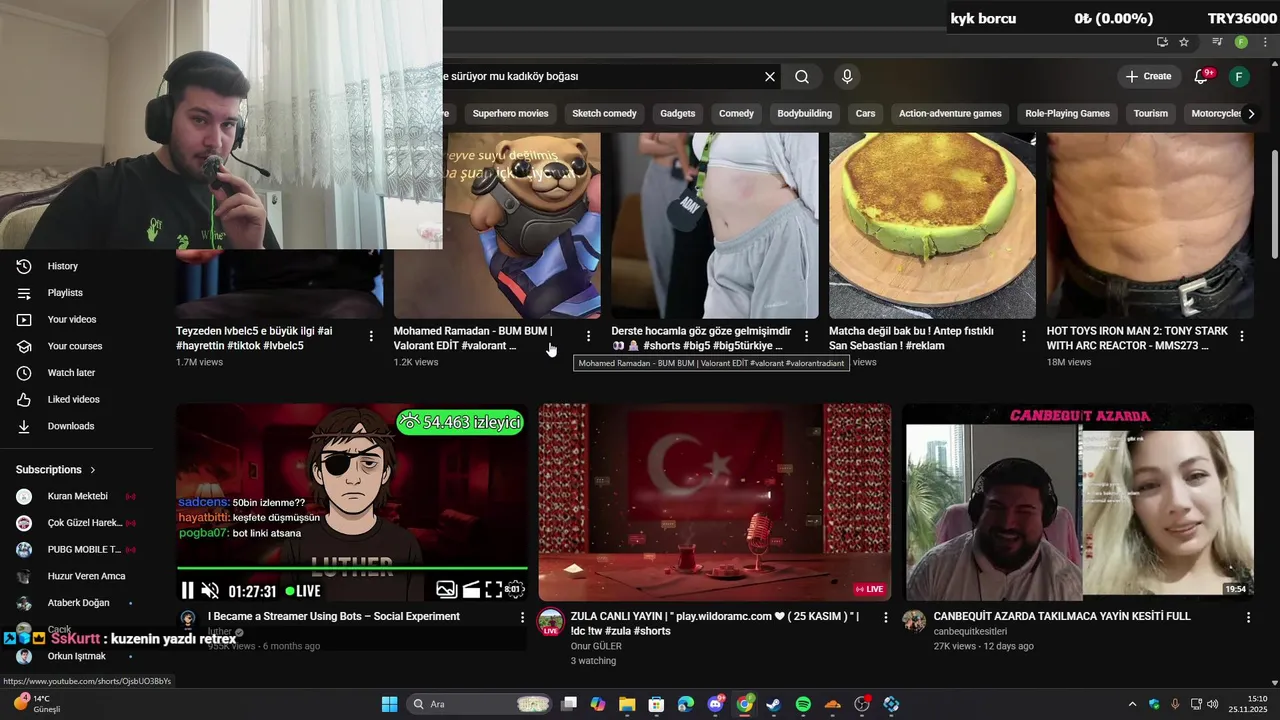This screenshot has height=720, width=1280.
Task: Open Orkun Işıtmak subscription channel
Action: click(78, 656)
